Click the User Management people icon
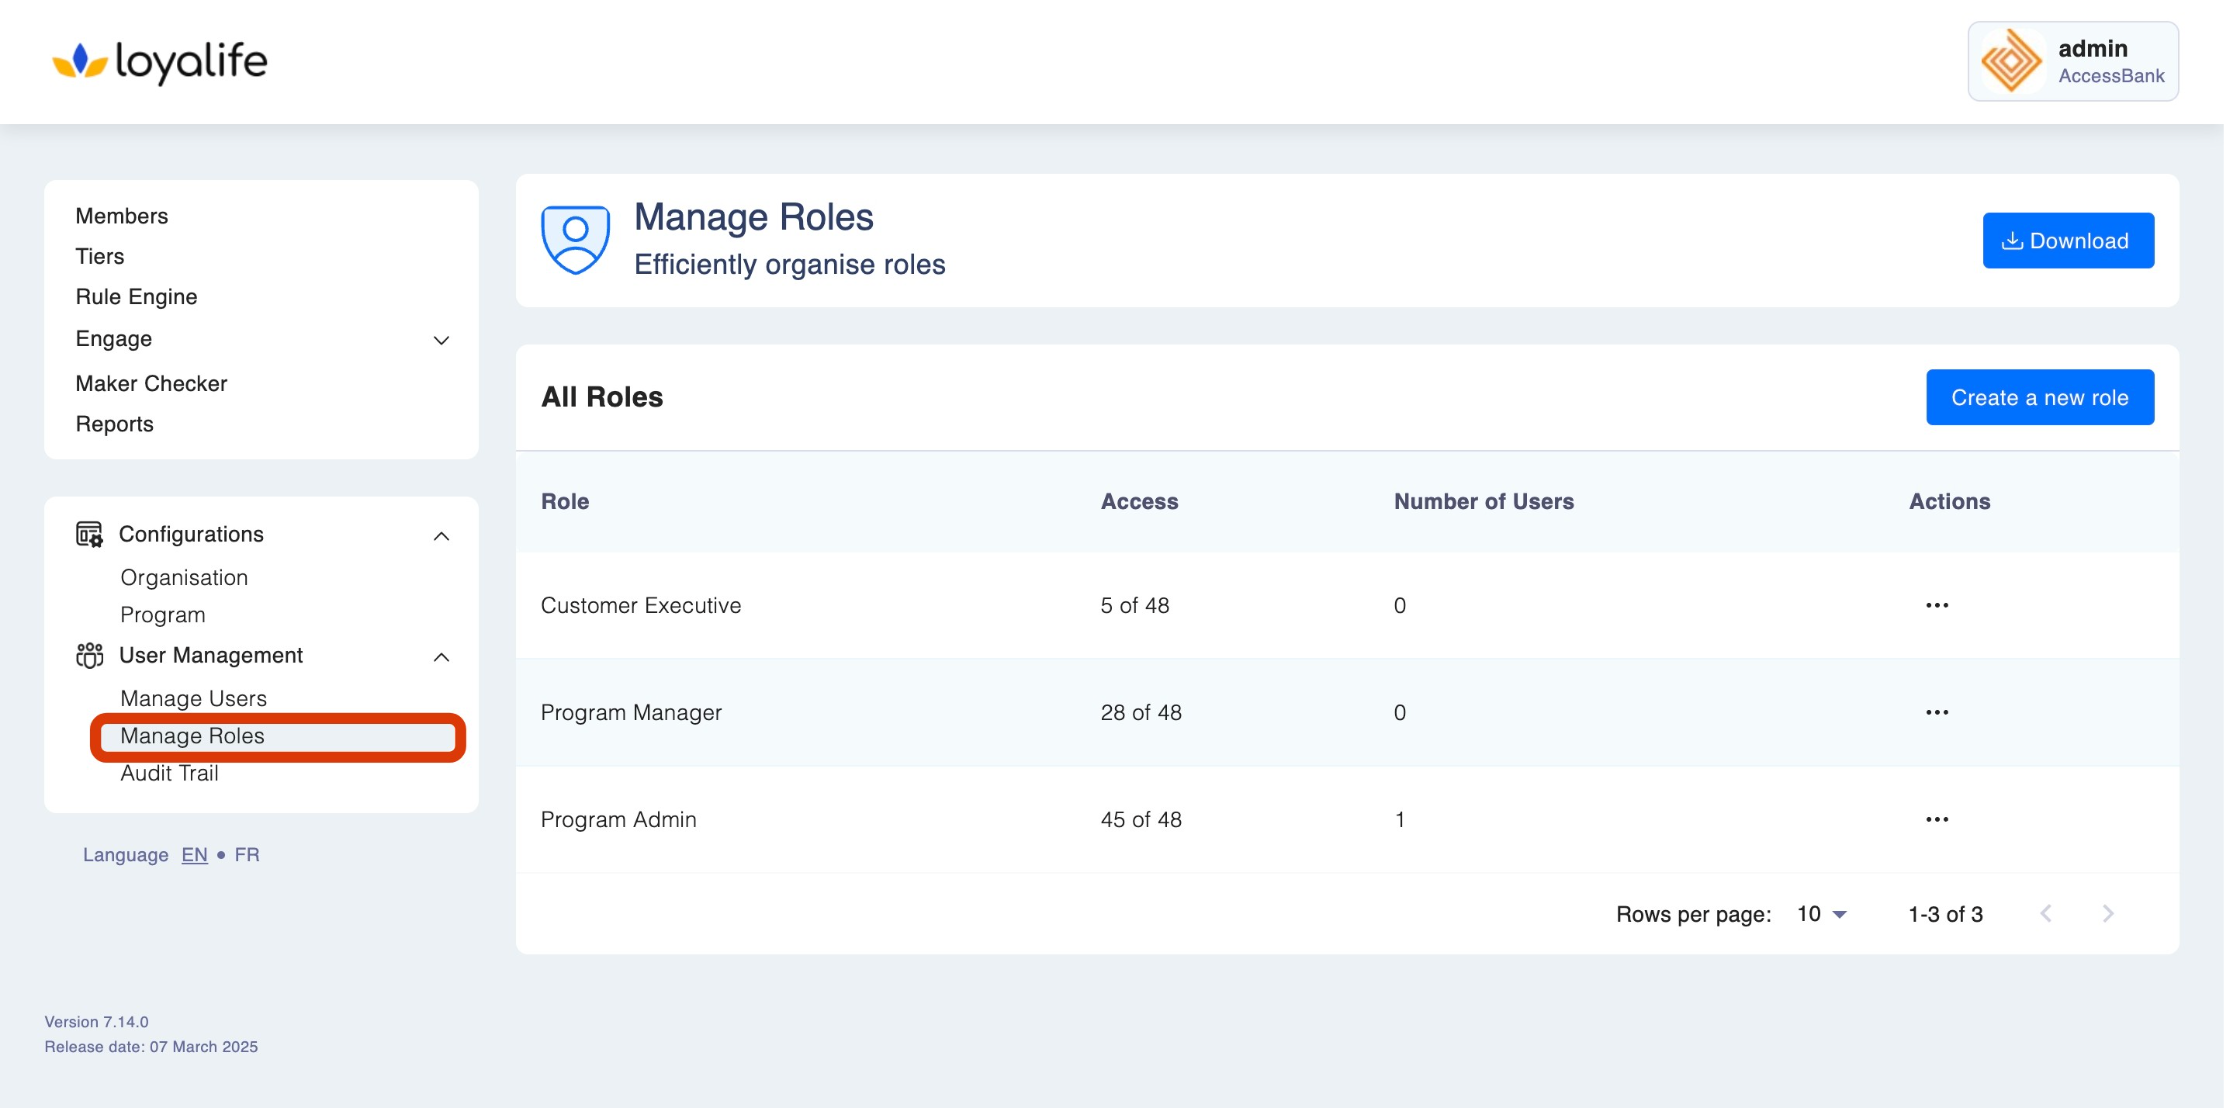 (89, 655)
